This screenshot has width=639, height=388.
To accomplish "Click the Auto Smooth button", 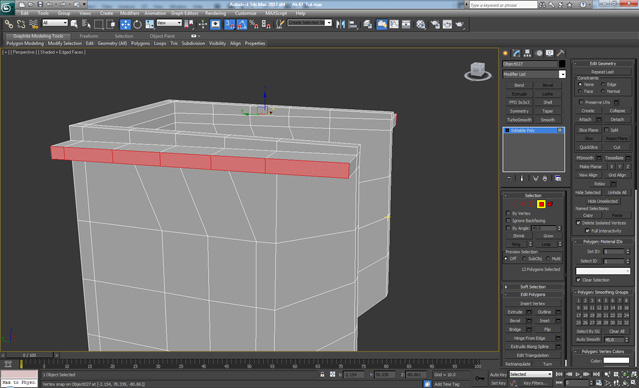I will click(588, 340).
